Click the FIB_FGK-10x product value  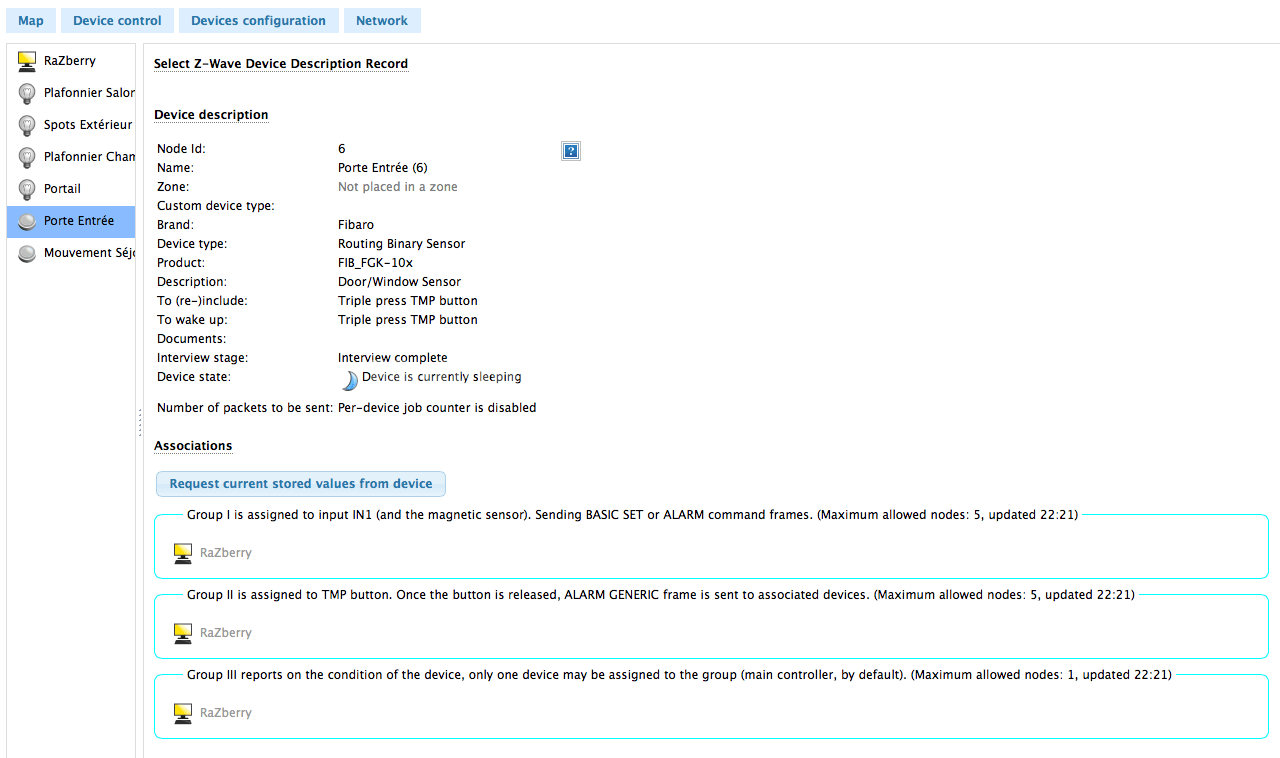375,263
